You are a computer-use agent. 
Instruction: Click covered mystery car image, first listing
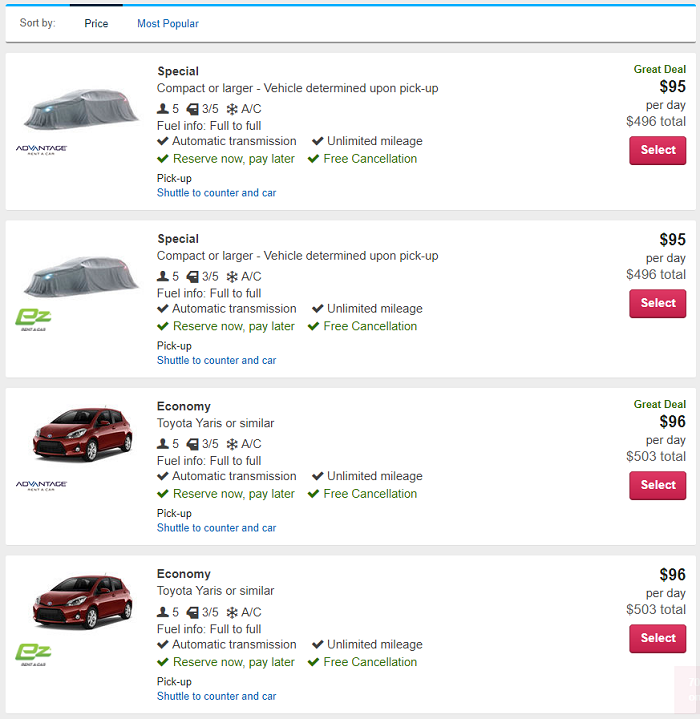pyautogui.click(x=81, y=109)
